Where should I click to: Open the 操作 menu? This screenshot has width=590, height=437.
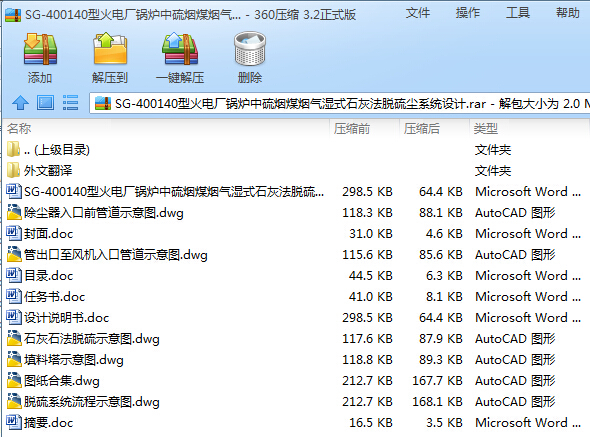(x=468, y=13)
